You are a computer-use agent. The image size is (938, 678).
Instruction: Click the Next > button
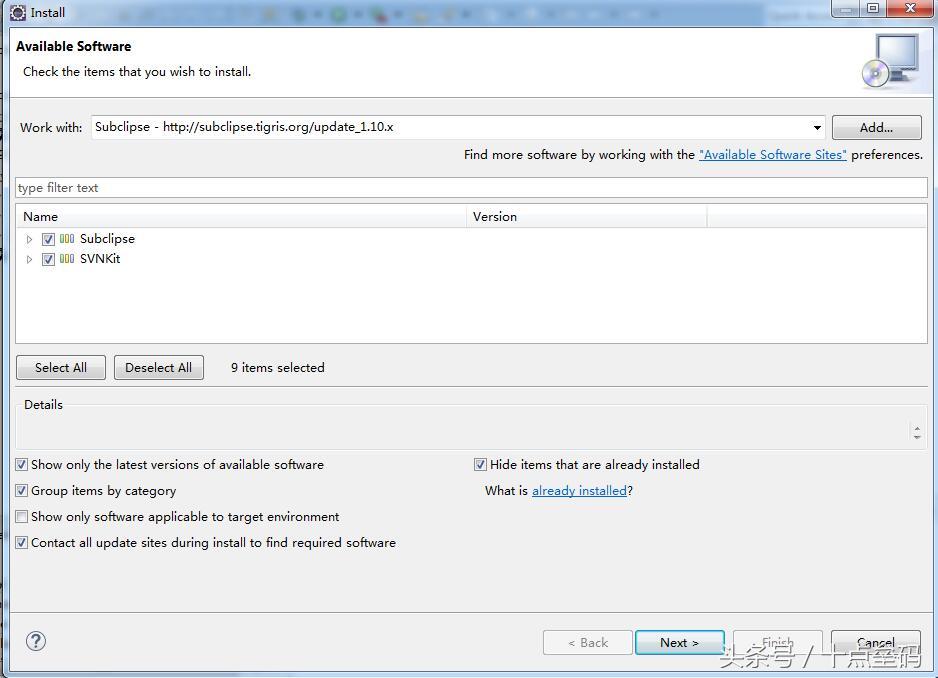point(680,643)
